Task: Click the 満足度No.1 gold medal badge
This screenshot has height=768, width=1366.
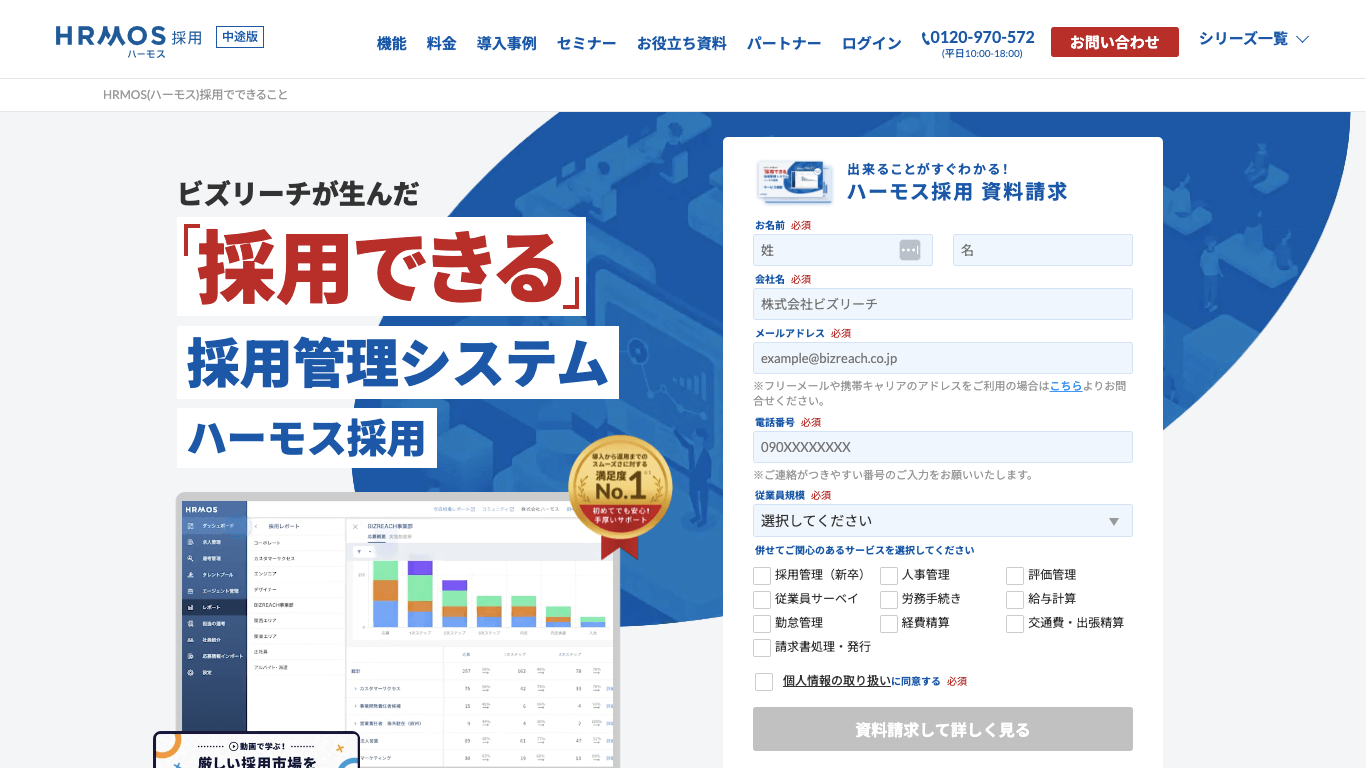Action: [620, 496]
